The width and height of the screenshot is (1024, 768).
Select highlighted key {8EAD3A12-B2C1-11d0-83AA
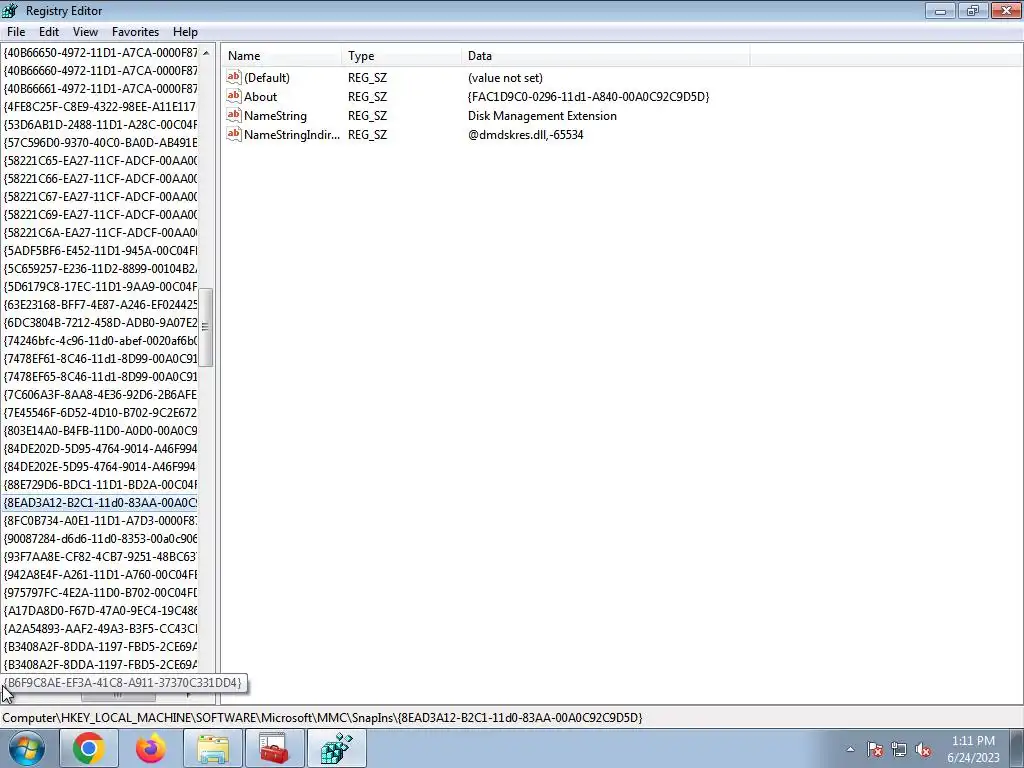pyautogui.click(x=100, y=502)
